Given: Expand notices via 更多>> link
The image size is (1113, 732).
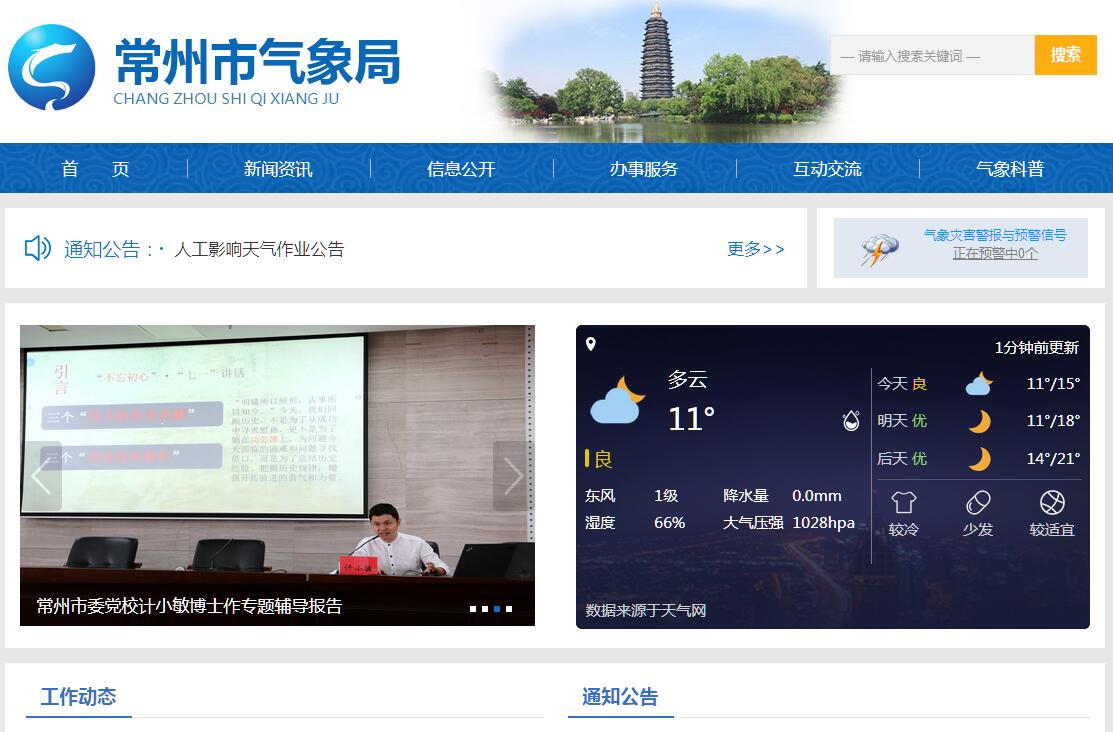Looking at the screenshot, I should click(755, 249).
